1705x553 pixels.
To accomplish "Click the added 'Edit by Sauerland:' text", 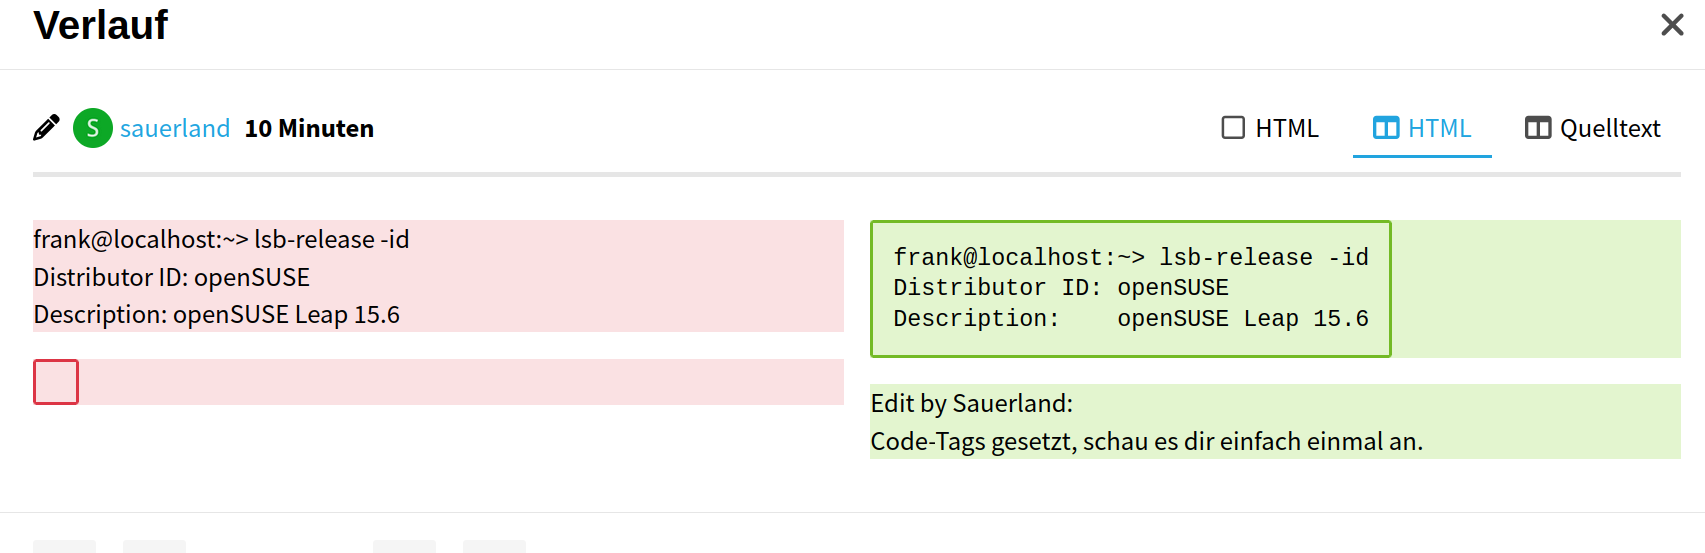I will (x=971, y=403).
